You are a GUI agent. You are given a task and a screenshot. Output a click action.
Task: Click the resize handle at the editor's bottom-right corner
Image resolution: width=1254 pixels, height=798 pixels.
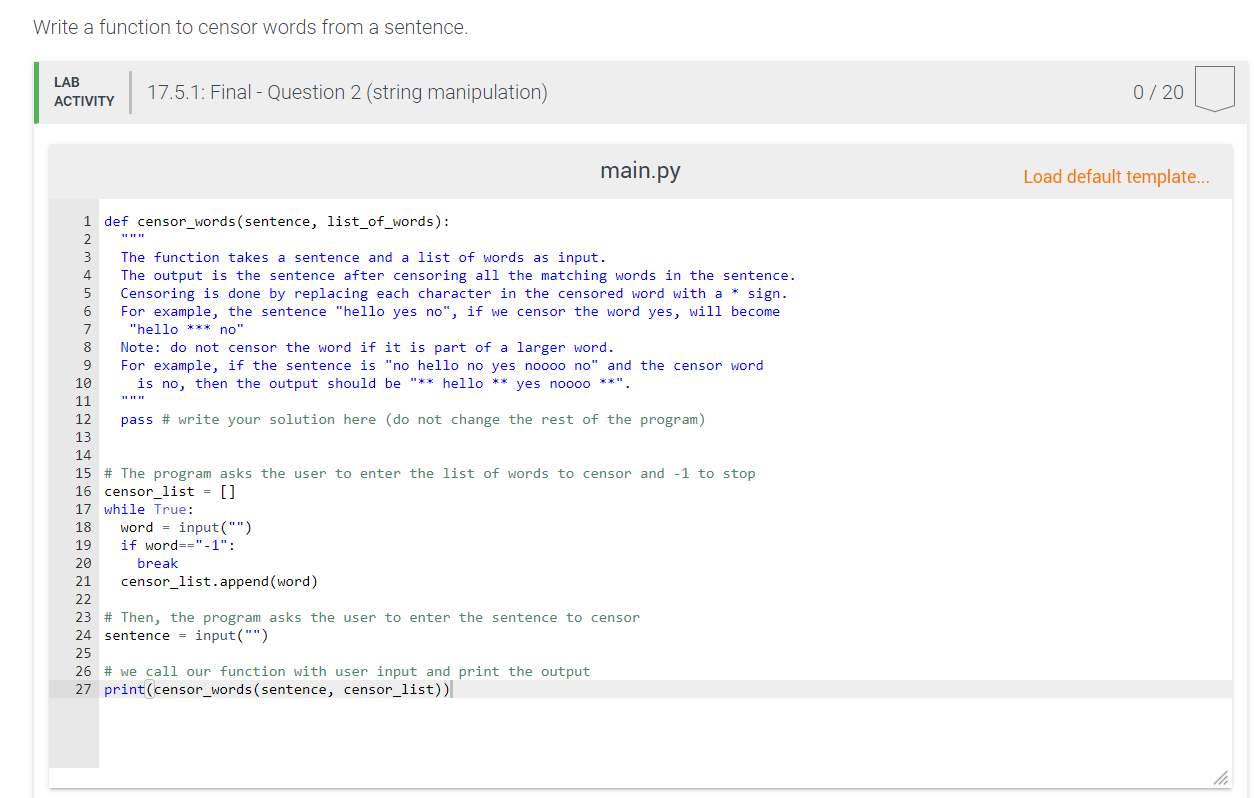1221,779
